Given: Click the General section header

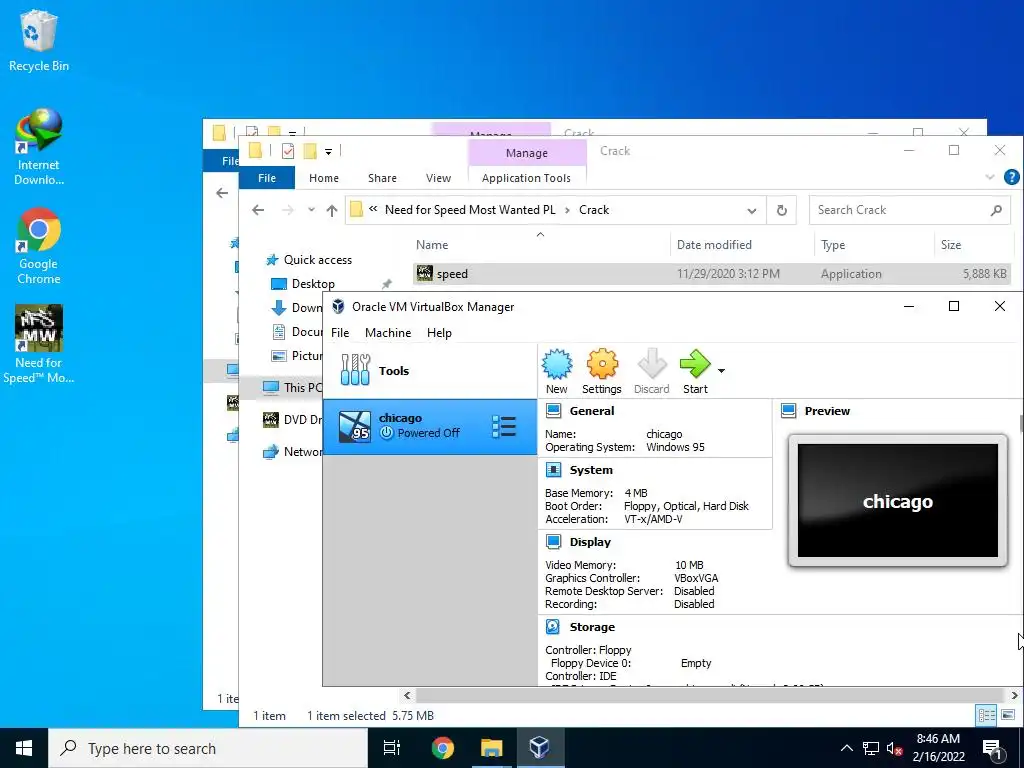Looking at the screenshot, I should tap(591, 411).
